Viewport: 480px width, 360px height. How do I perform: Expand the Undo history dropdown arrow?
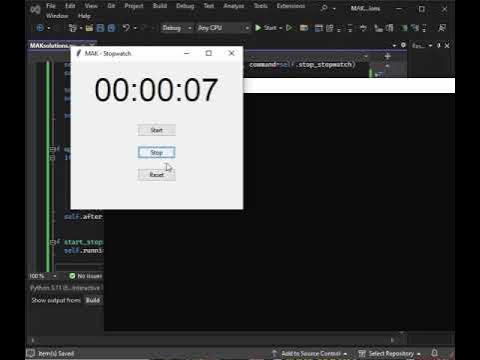point(135,28)
